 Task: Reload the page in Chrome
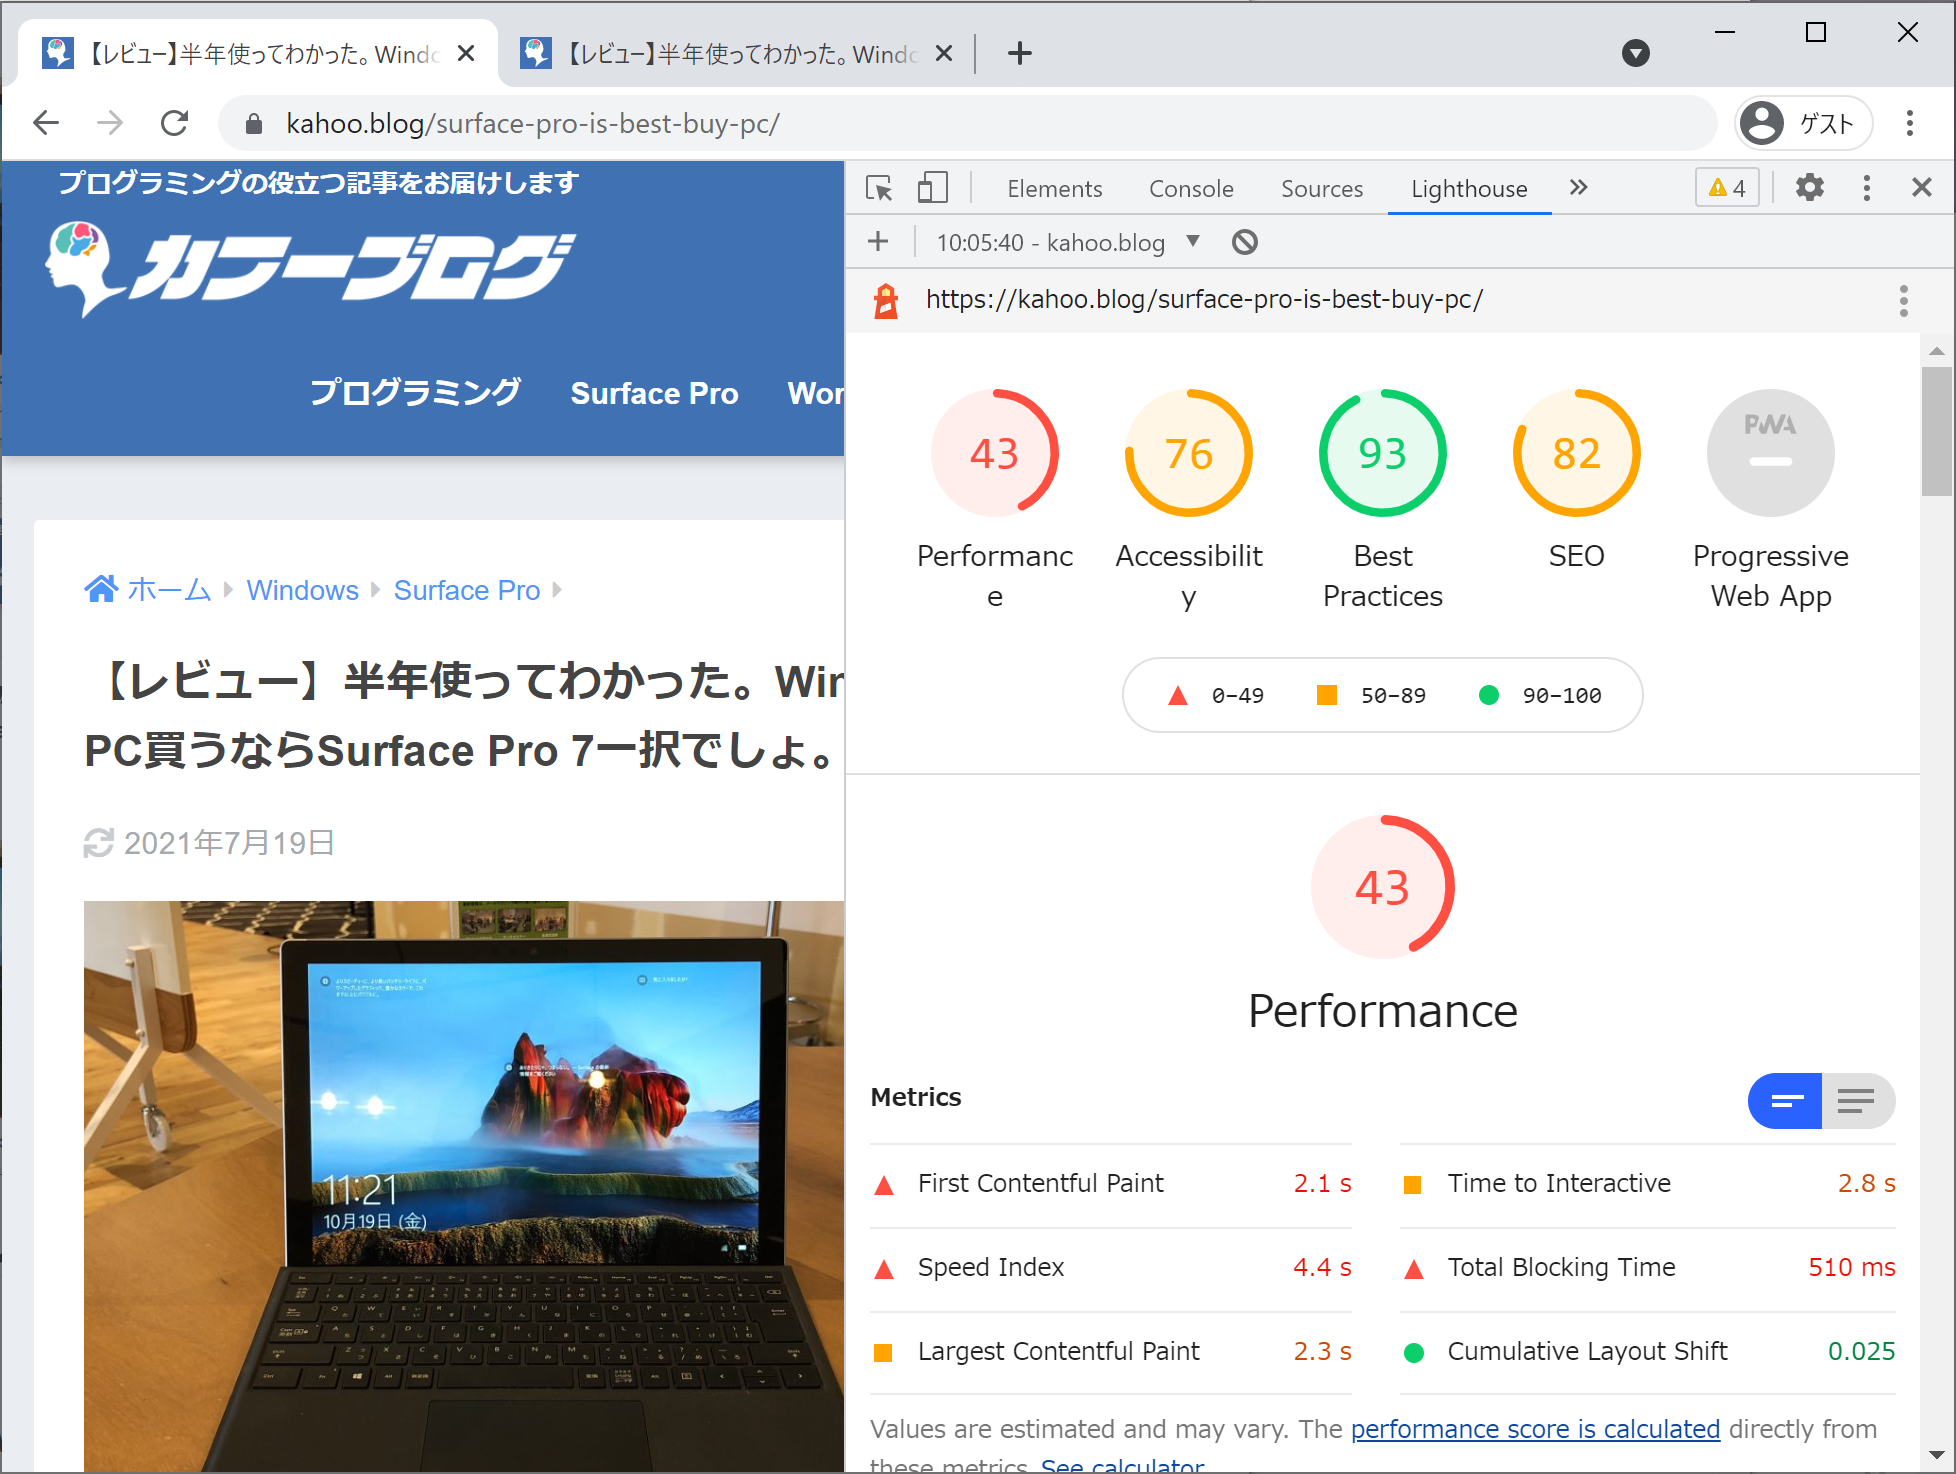point(175,123)
